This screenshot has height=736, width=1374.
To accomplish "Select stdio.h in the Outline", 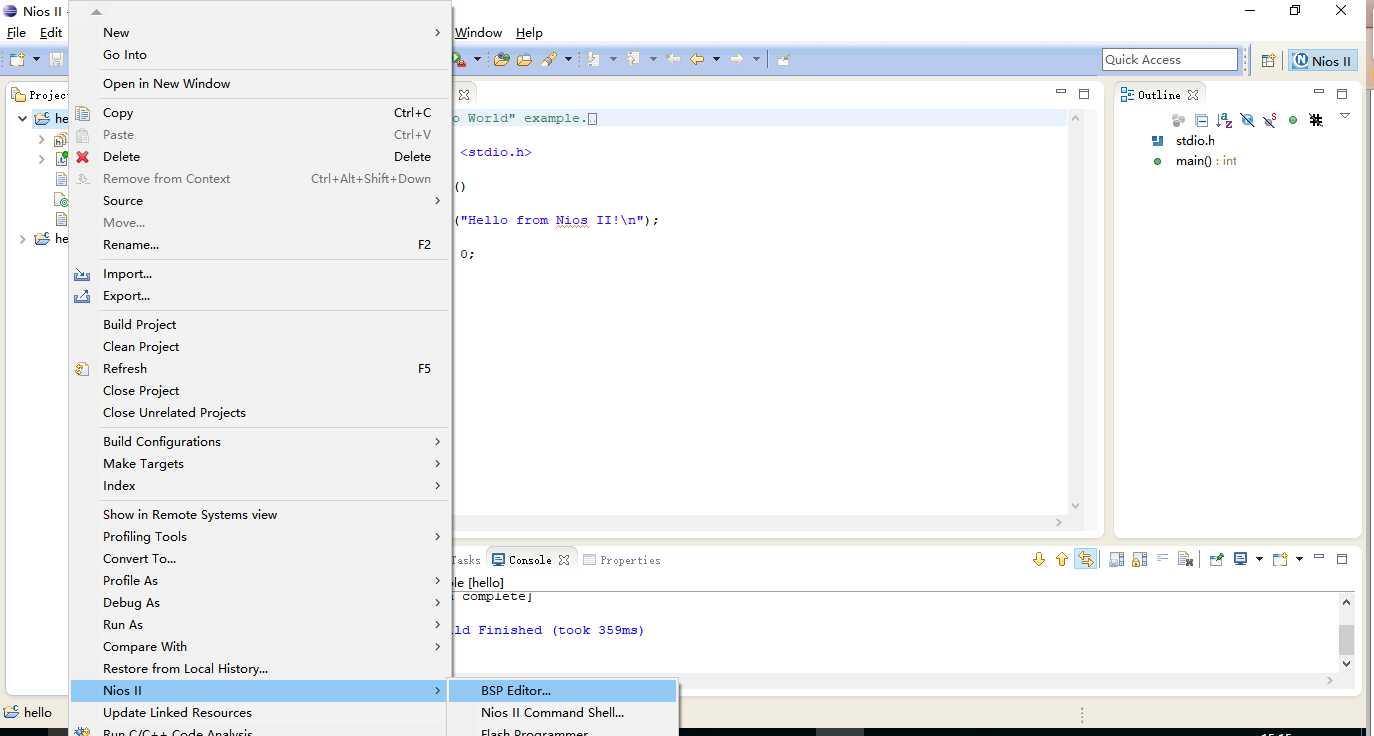I will (1195, 141).
